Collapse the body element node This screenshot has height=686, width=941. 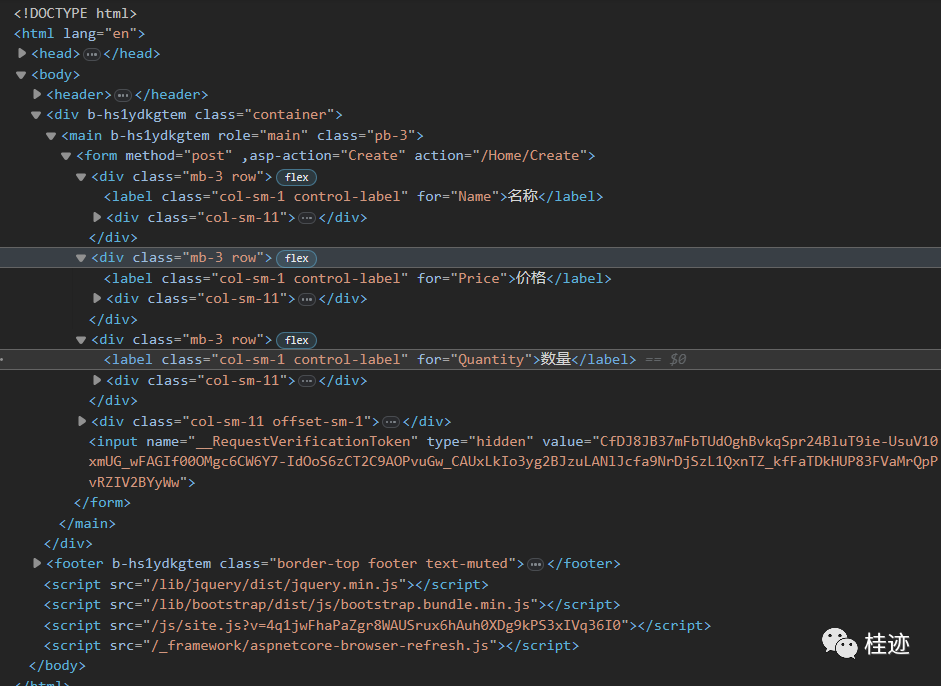(21, 75)
